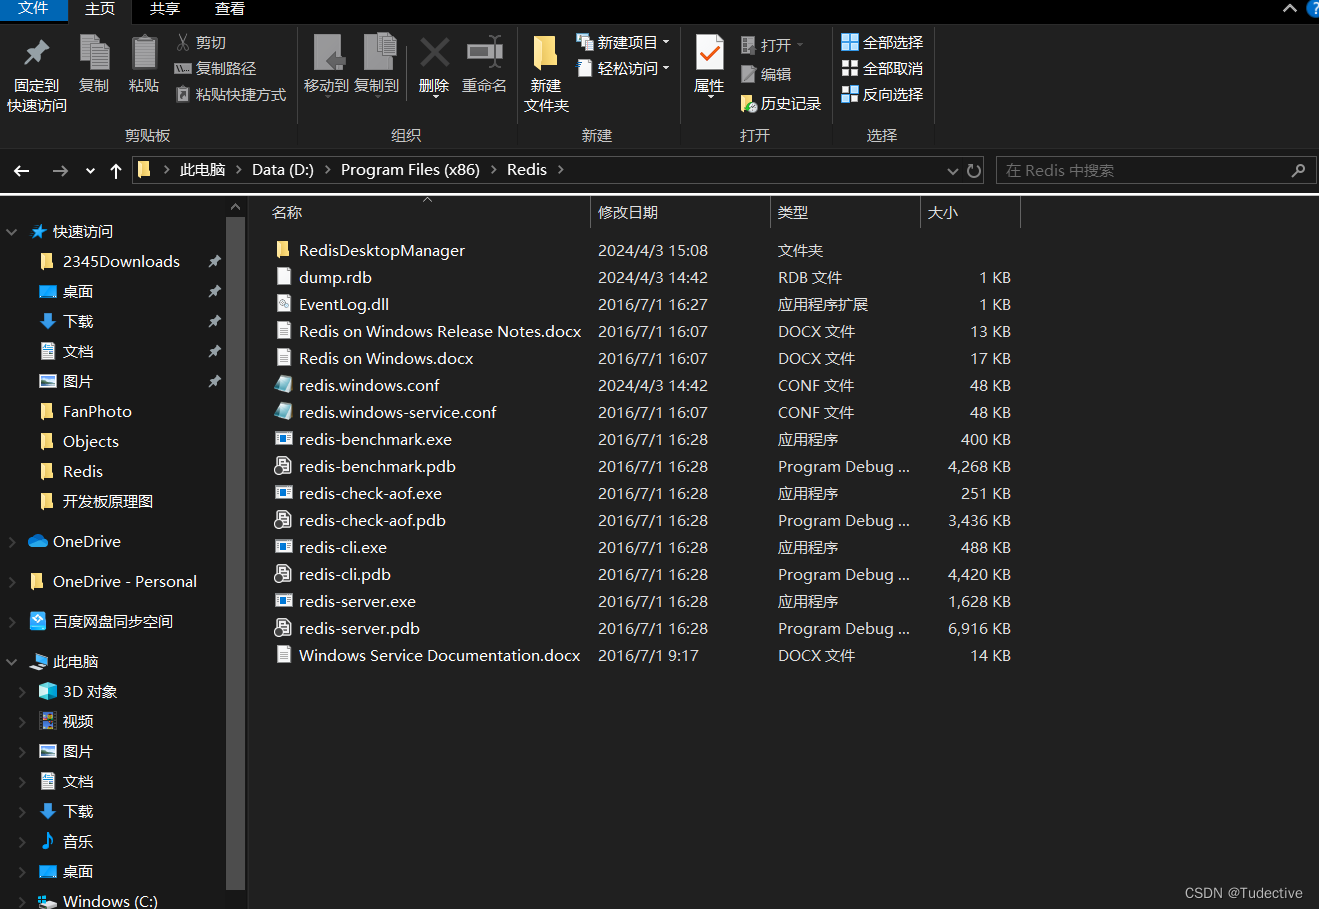This screenshot has height=909, width=1319.
Task: Expand the OneDrive tree node
Action: point(12,542)
